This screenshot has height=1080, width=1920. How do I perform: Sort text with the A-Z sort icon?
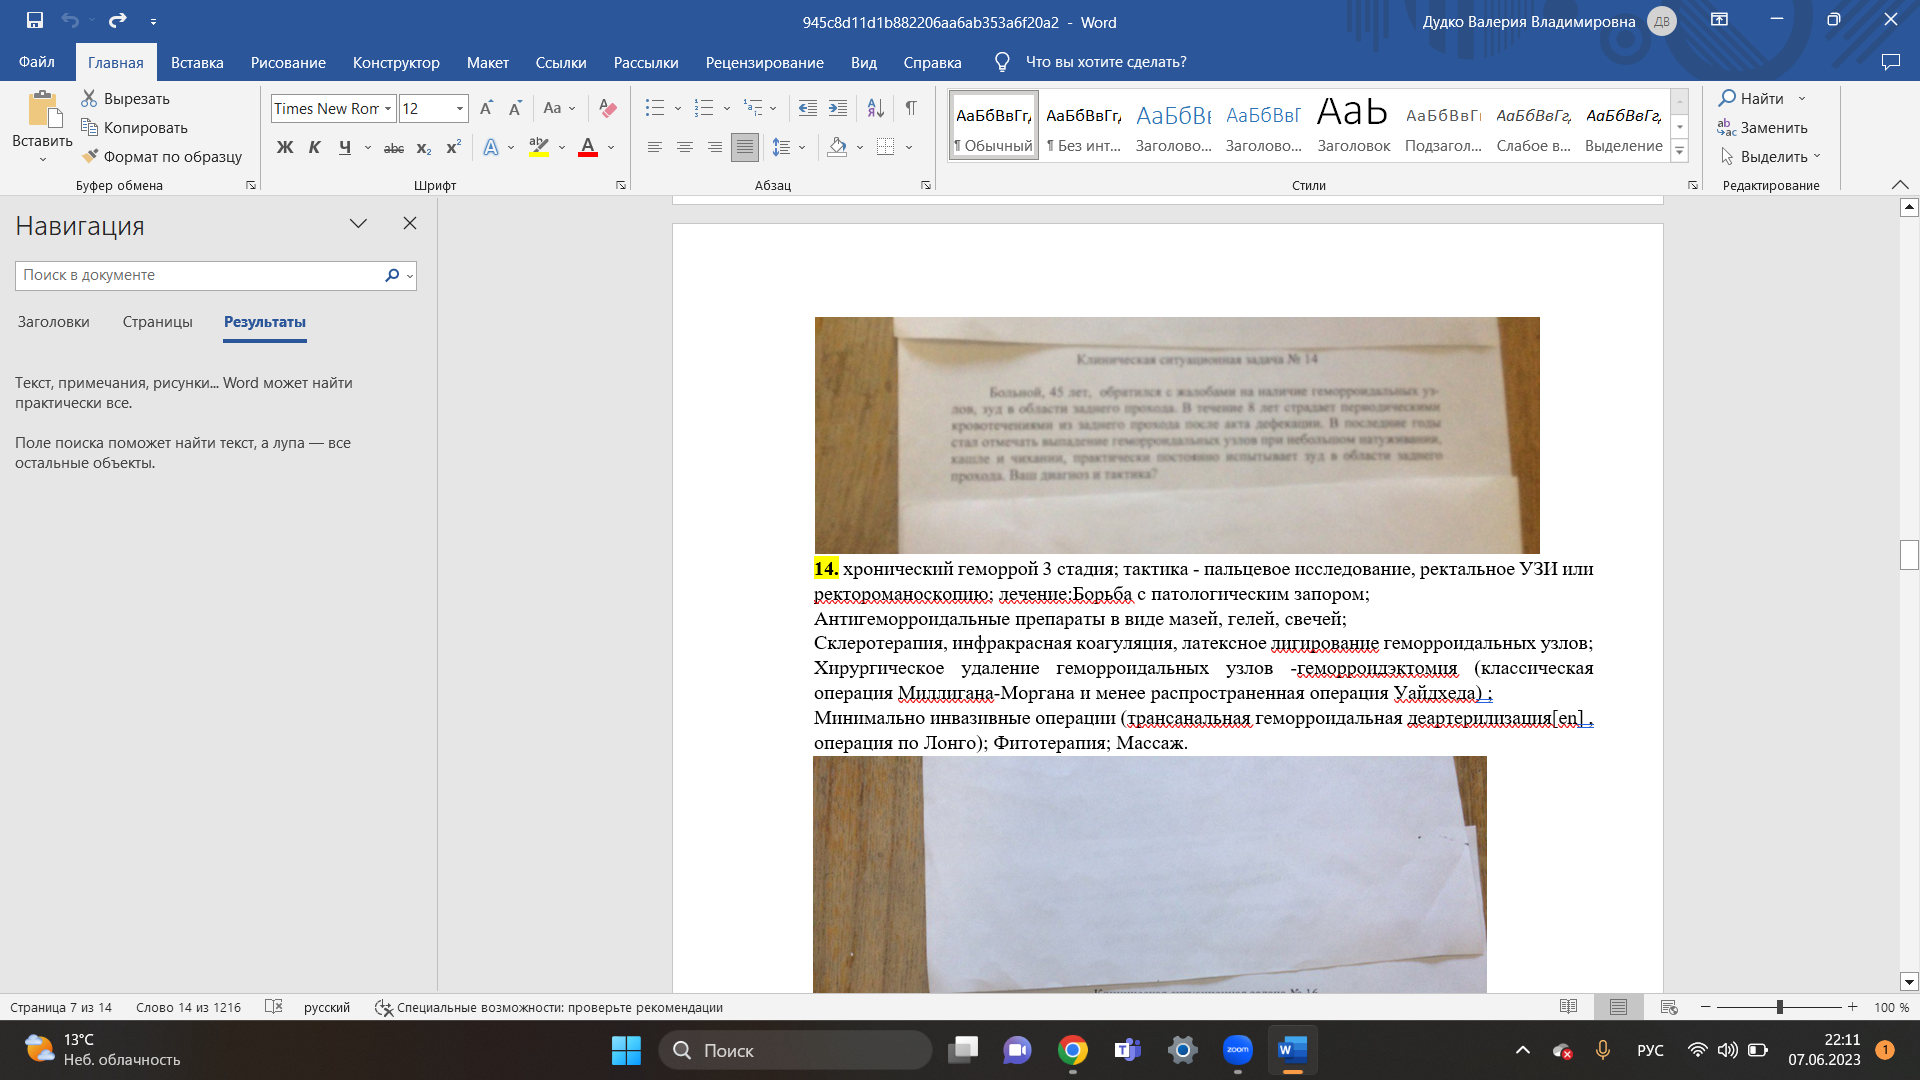(876, 108)
